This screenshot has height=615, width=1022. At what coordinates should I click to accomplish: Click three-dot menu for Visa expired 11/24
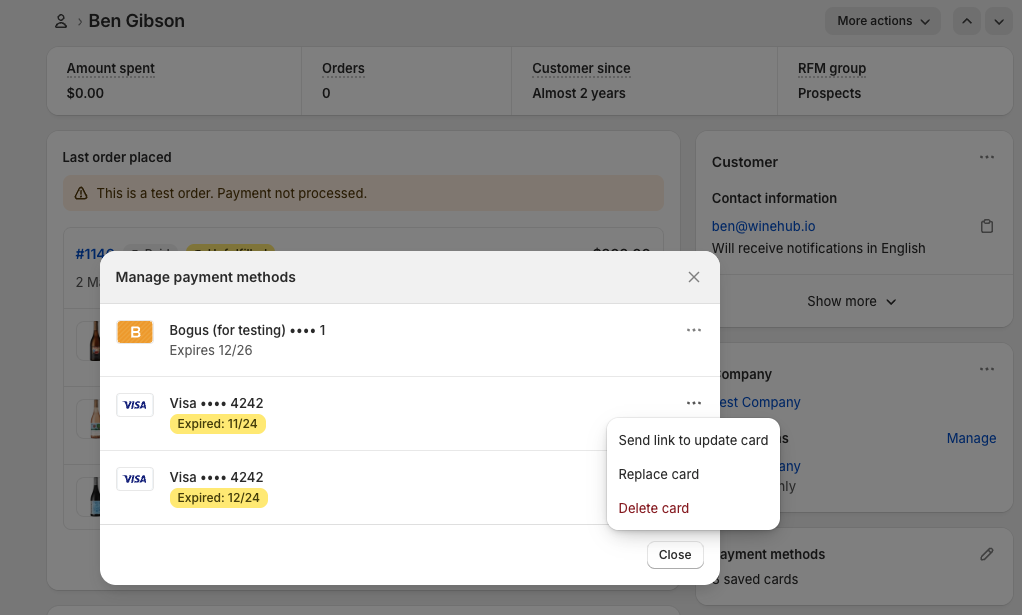(x=694, y=403)
